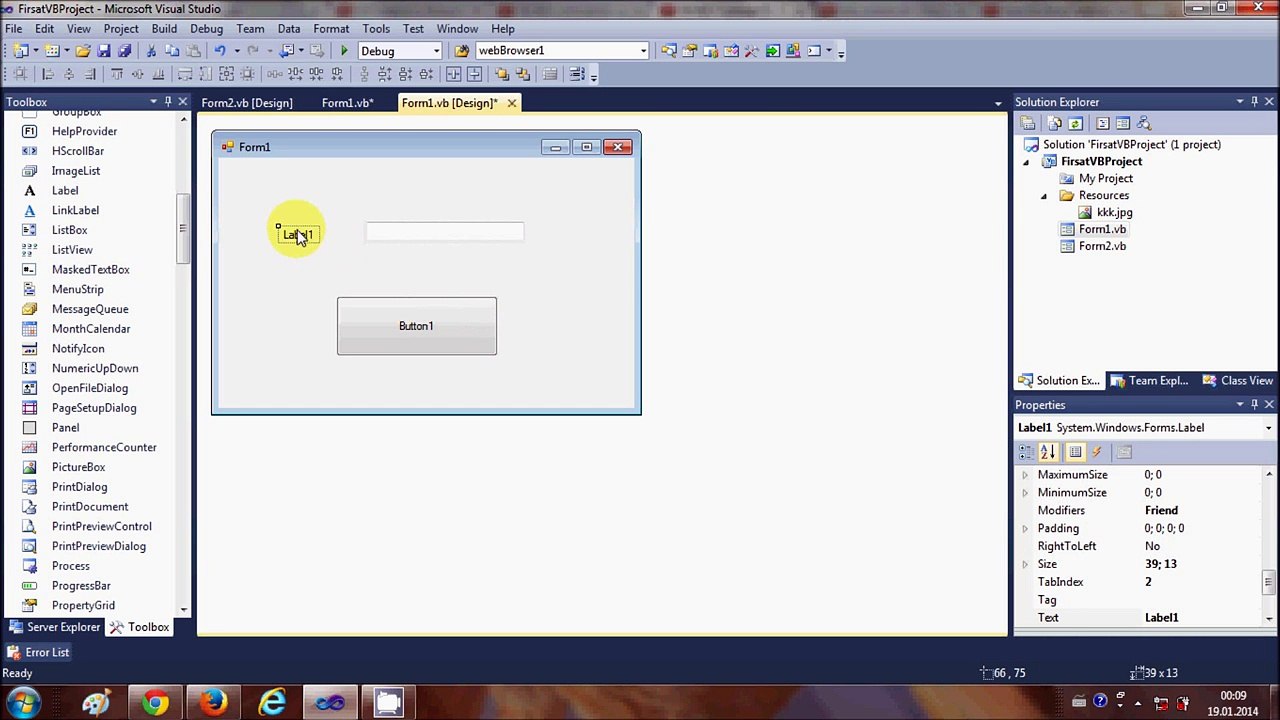Toggle auto-hide pin on Solution Explorer
Screen dimensions: 1280x720
click(x=1254, y=101)
